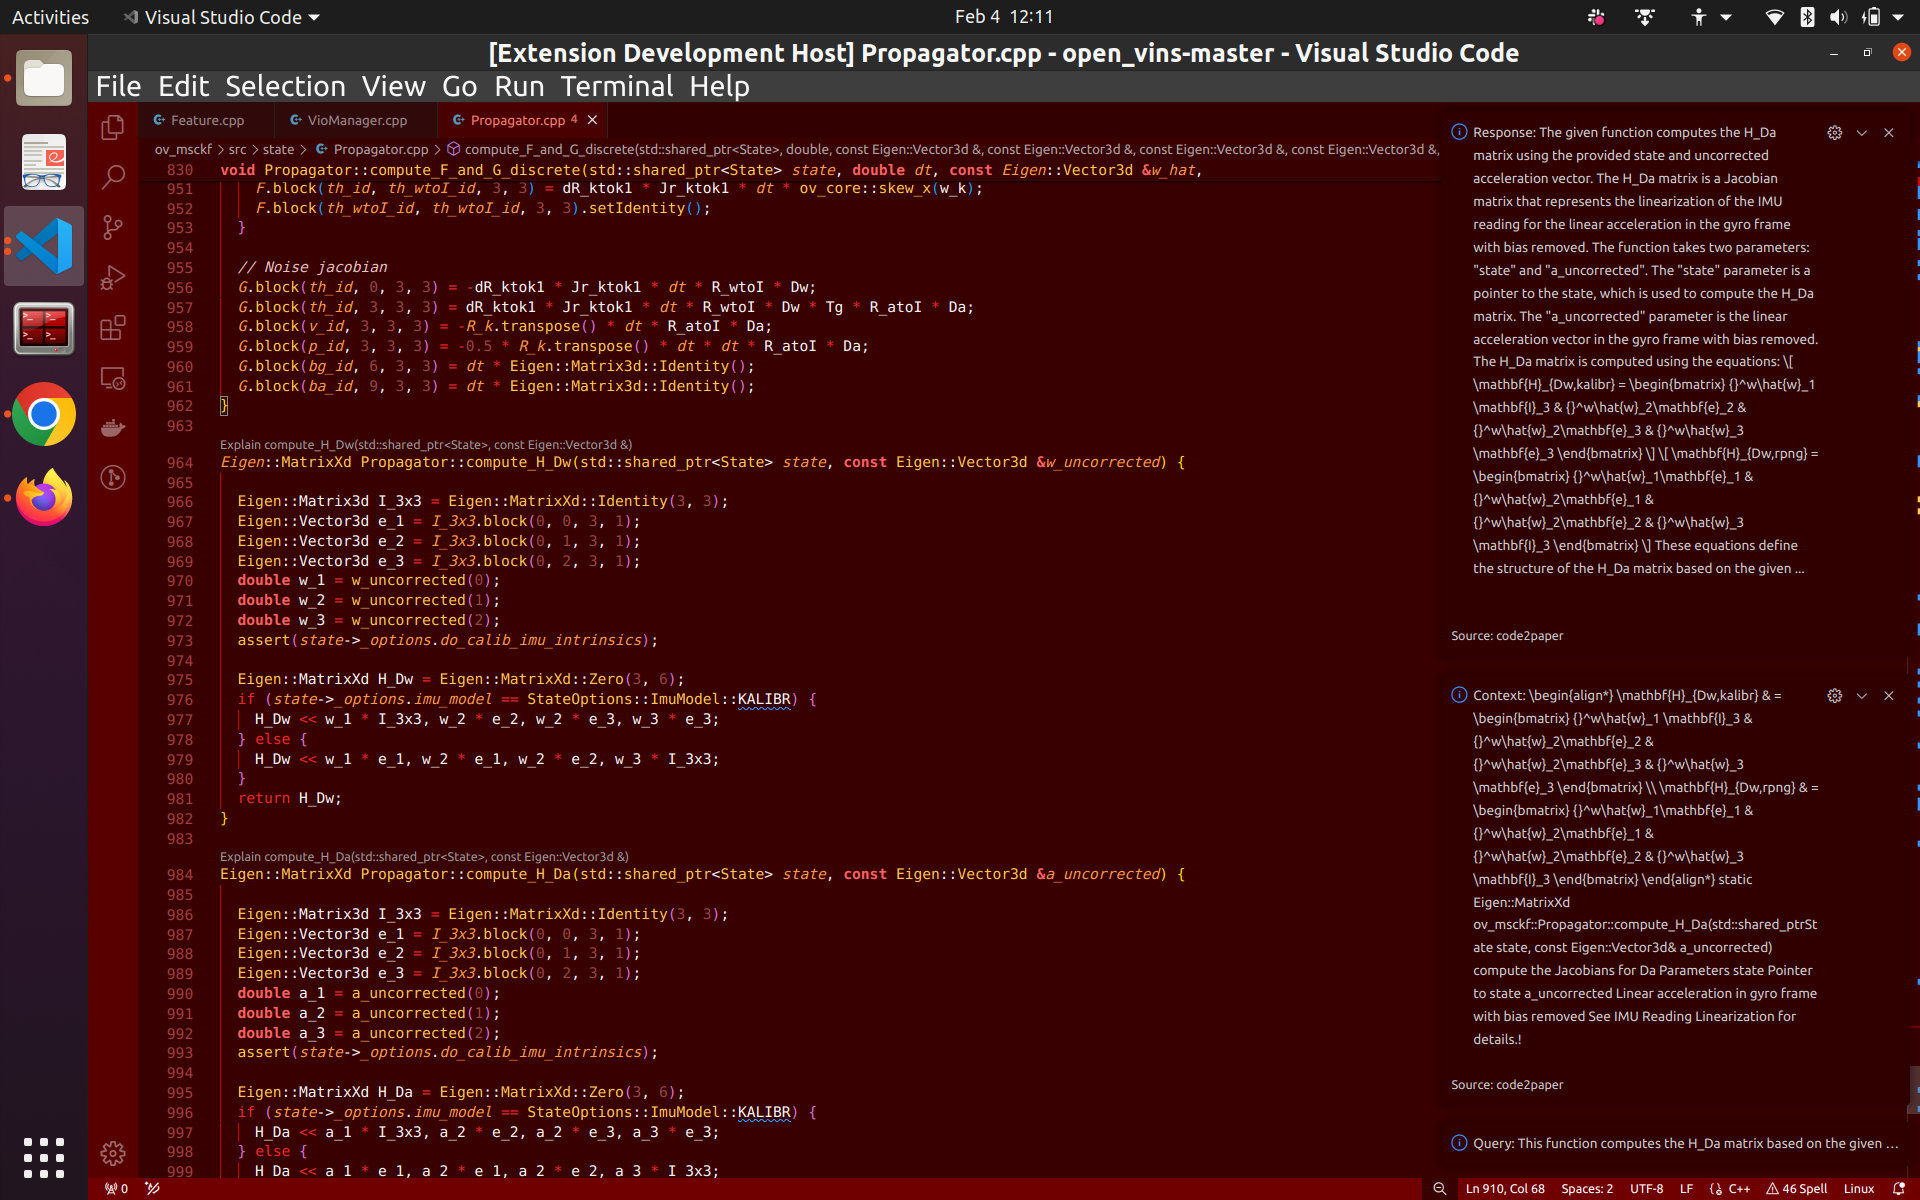This screenshot has height=1200, width=1920.
Task: Open the Visual Studio Code app menu dropdown
Action: tap(222, 17)
